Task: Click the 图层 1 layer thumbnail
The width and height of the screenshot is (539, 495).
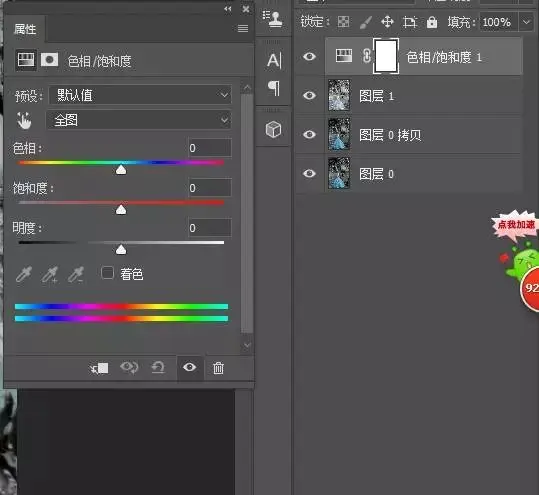Action: [x=339, y=95]
